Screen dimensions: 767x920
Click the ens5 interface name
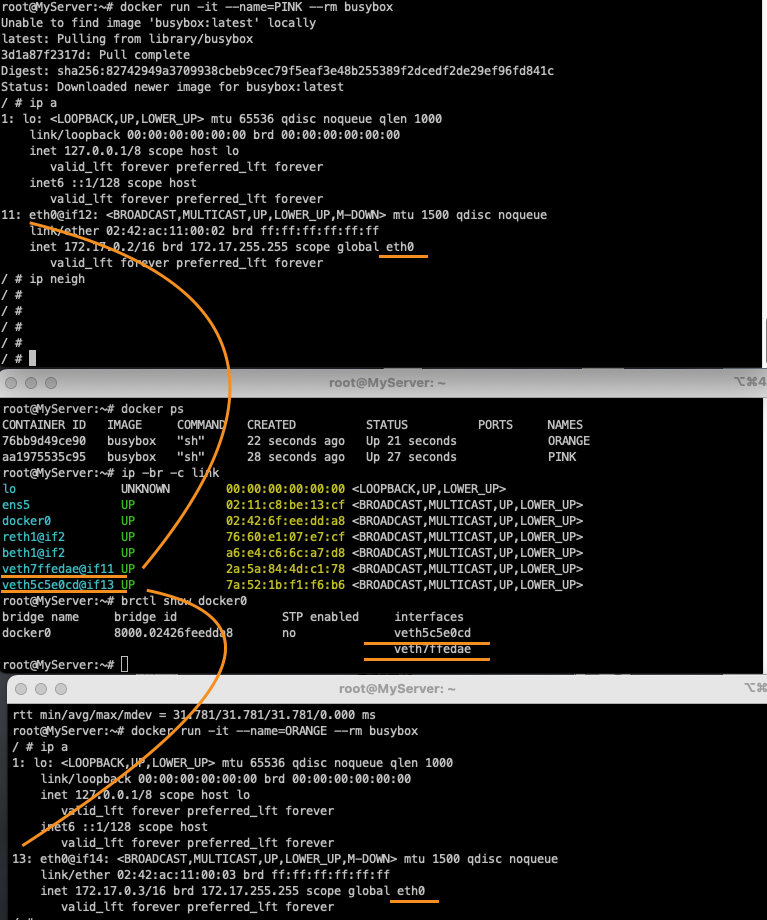pos(16,505)
